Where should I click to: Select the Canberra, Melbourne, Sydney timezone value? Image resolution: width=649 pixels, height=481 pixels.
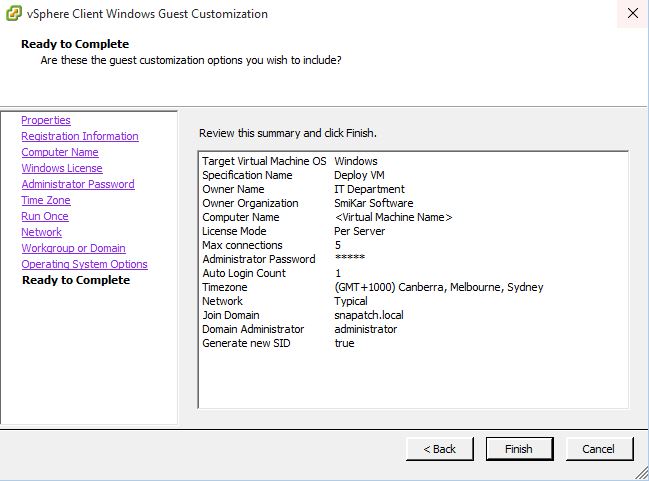(439, 287)
